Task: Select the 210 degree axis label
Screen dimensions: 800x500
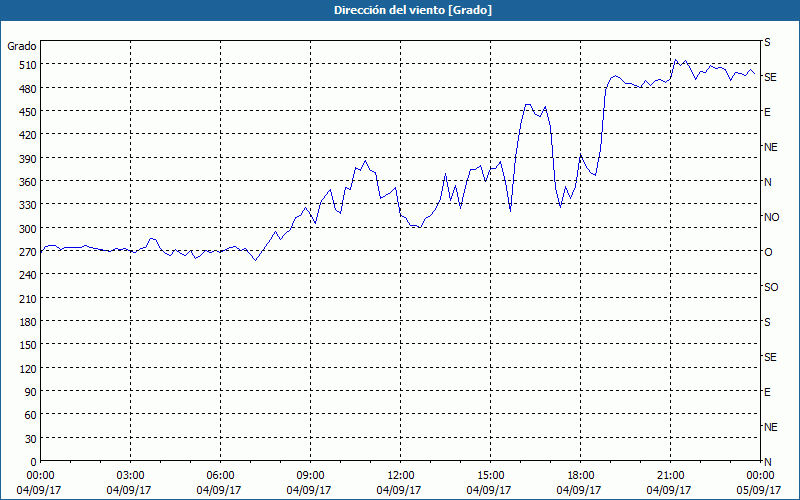Action: (29, 299)
